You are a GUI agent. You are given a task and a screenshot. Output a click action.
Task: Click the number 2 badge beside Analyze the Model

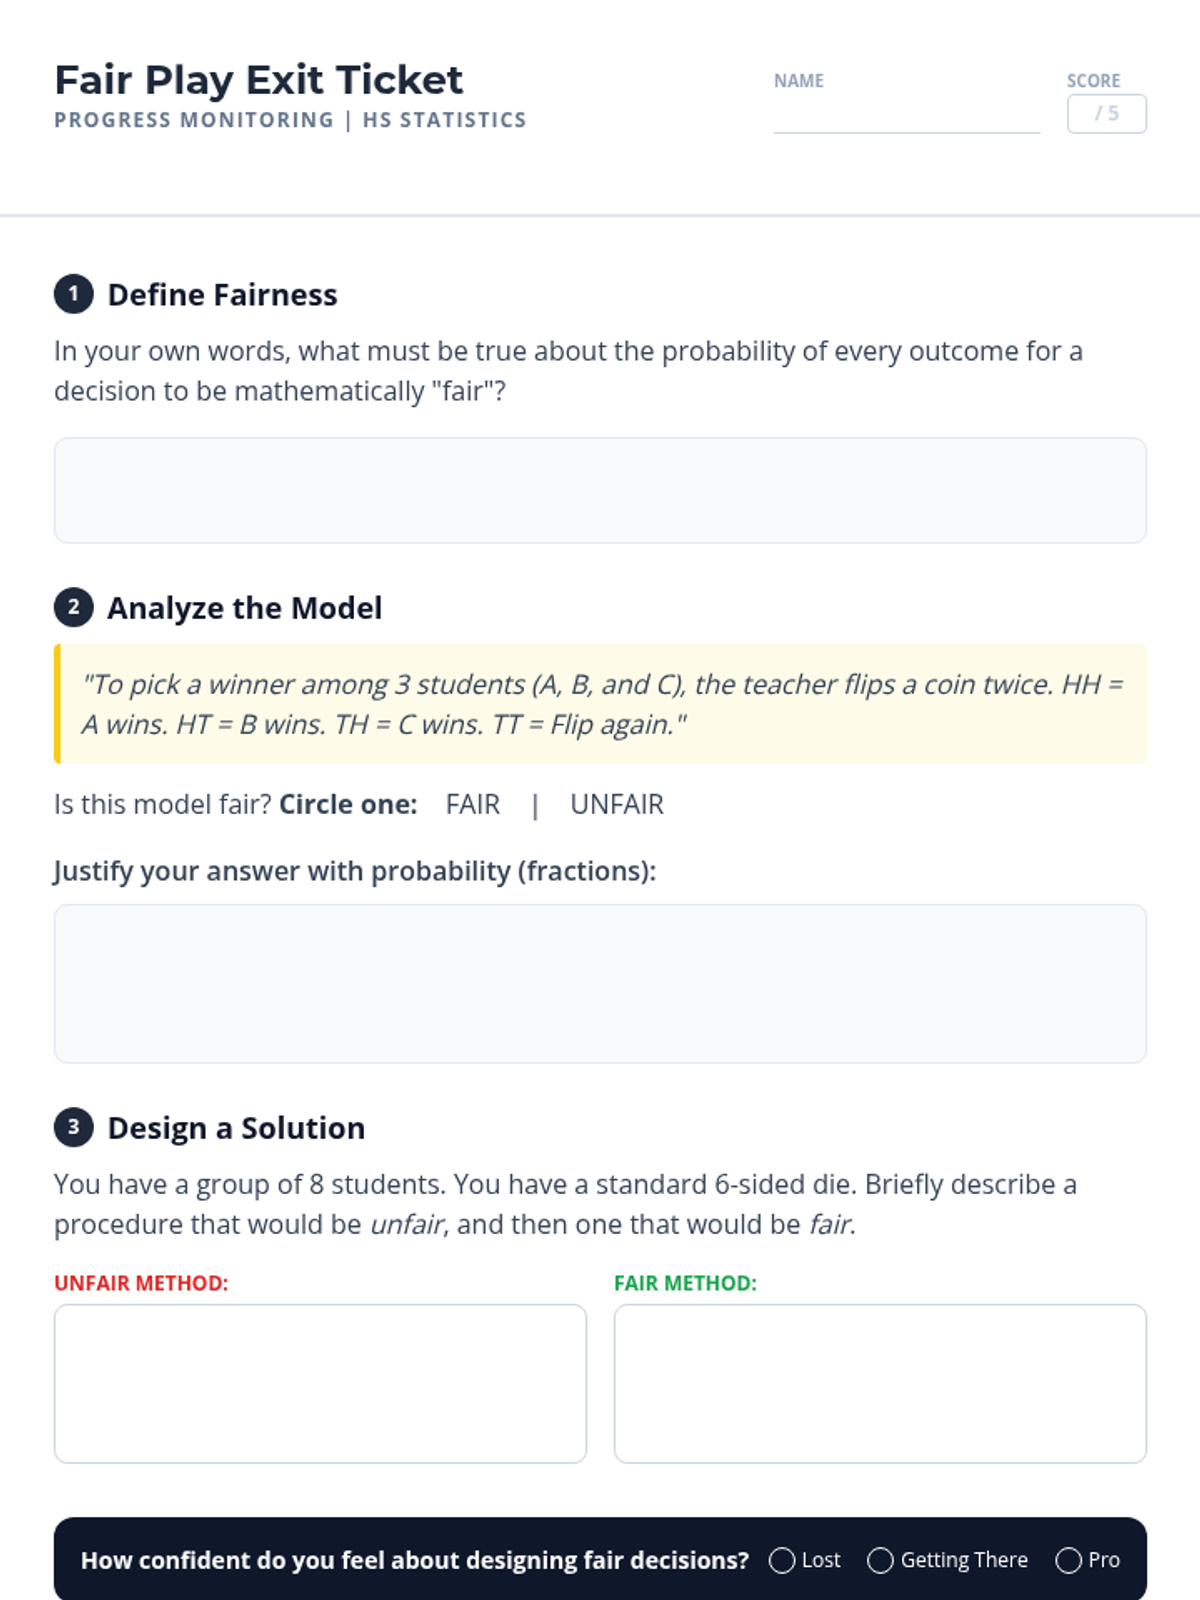coord(73,607)
